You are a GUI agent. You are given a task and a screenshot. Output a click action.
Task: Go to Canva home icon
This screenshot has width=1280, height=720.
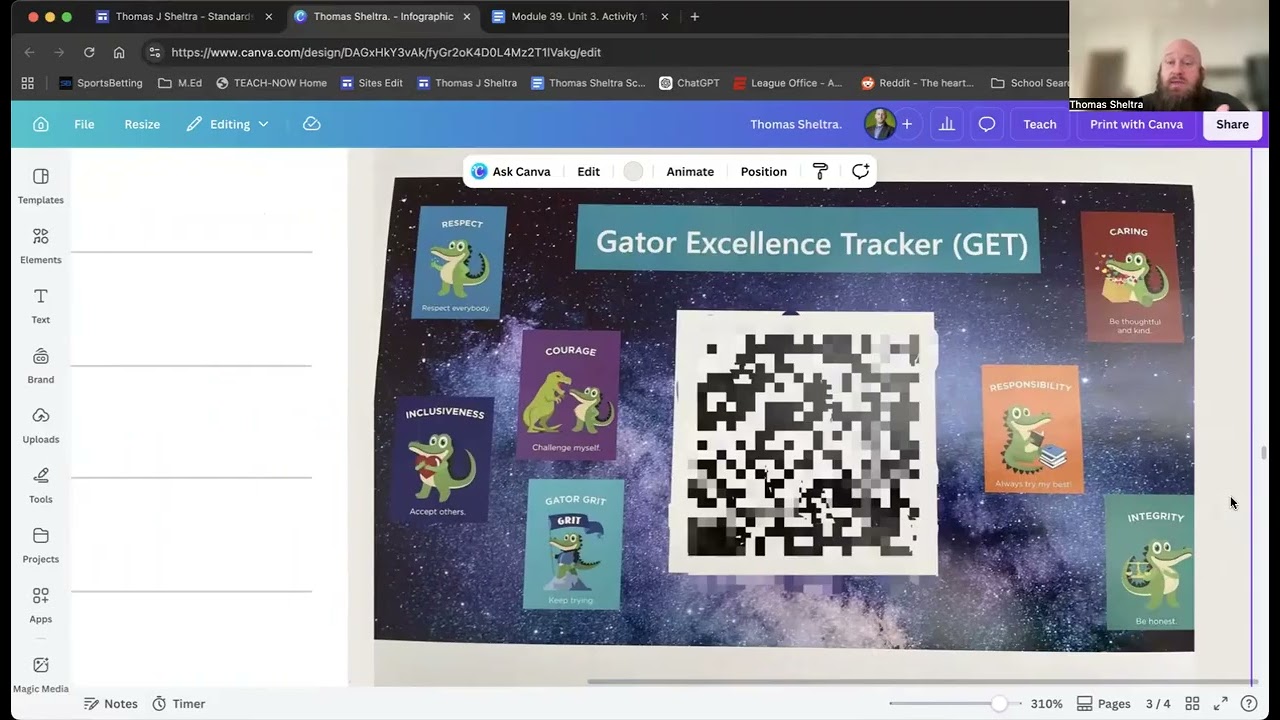(x=41, y=124)
